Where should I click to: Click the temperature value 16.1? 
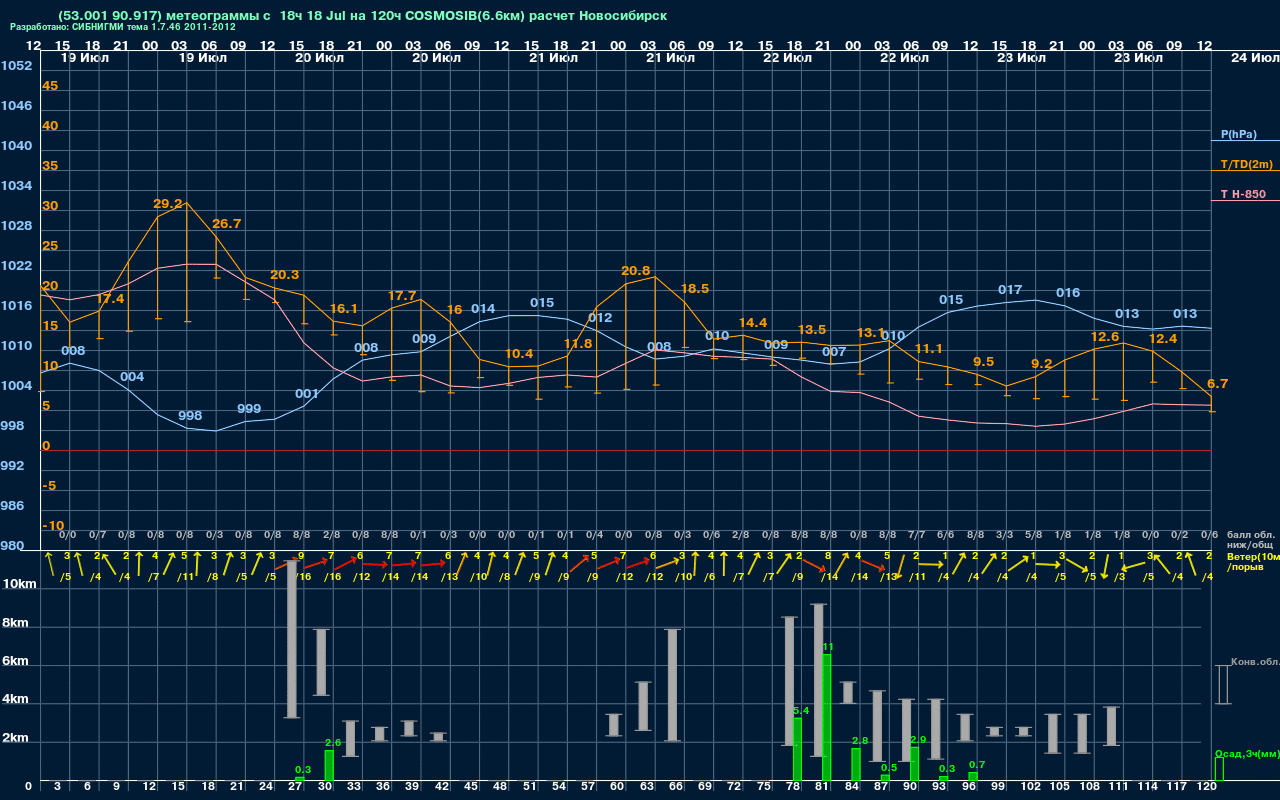pos(343,309)
